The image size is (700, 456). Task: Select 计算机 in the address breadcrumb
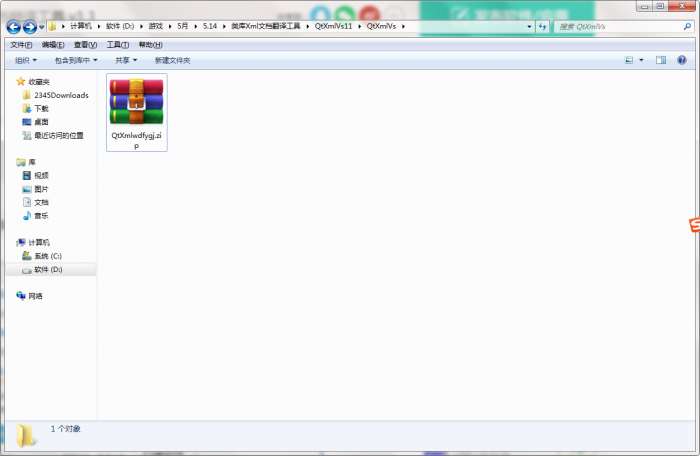(81, 26)
